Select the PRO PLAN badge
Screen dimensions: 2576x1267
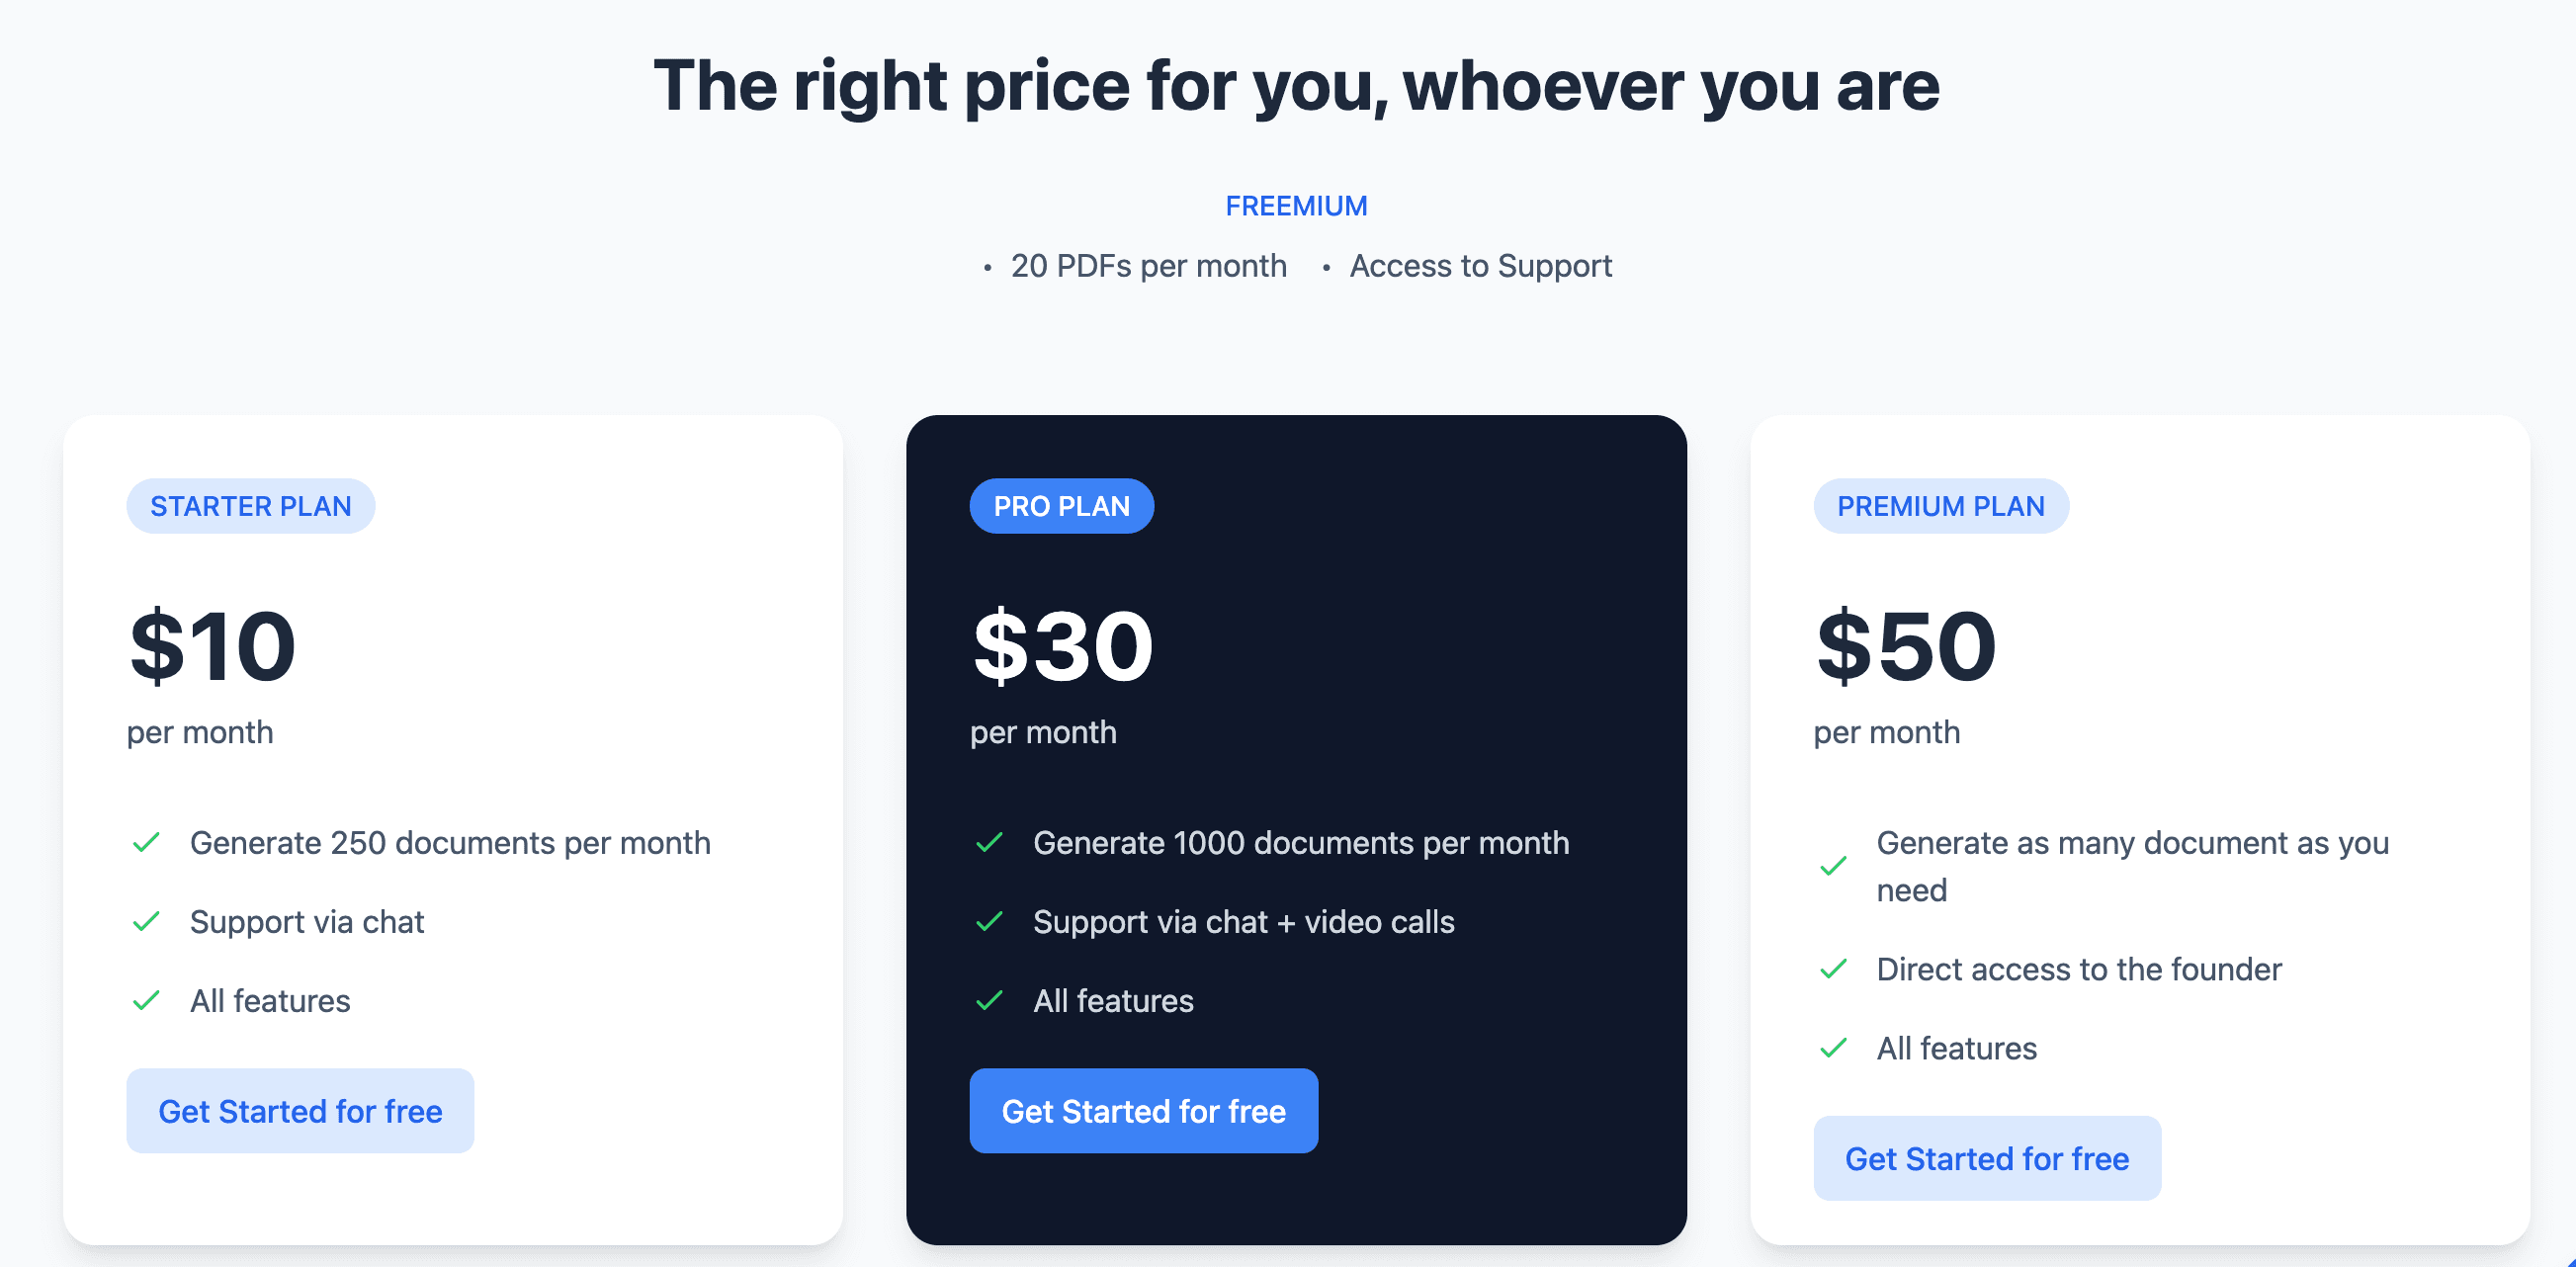pos(1061,506)
